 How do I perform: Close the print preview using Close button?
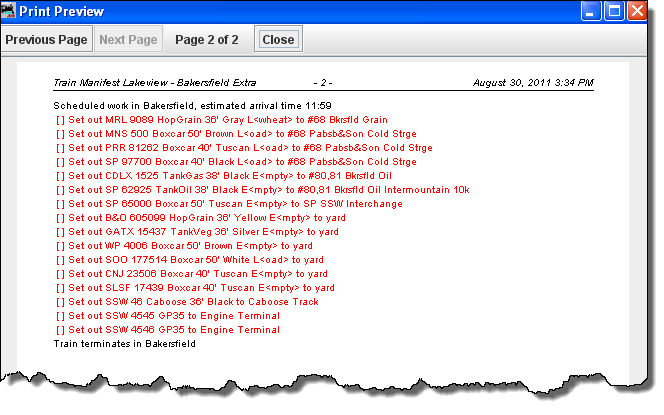point(278,40)
